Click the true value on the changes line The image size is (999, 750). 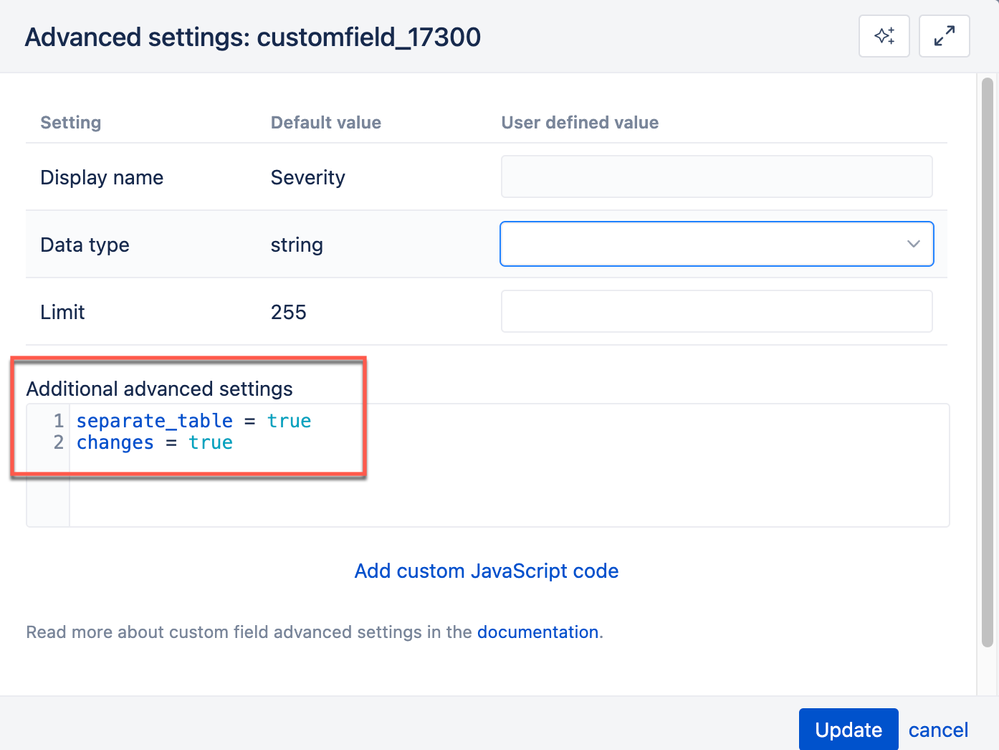(x=210, y=442)
